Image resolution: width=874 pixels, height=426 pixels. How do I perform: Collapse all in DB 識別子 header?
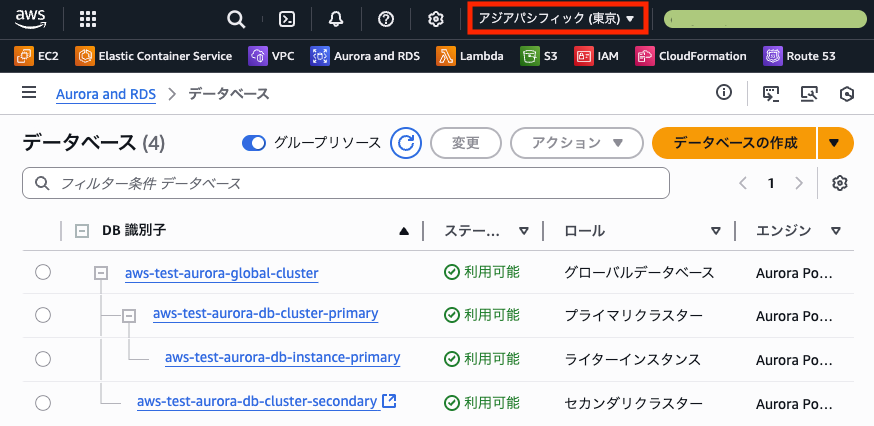82,231
